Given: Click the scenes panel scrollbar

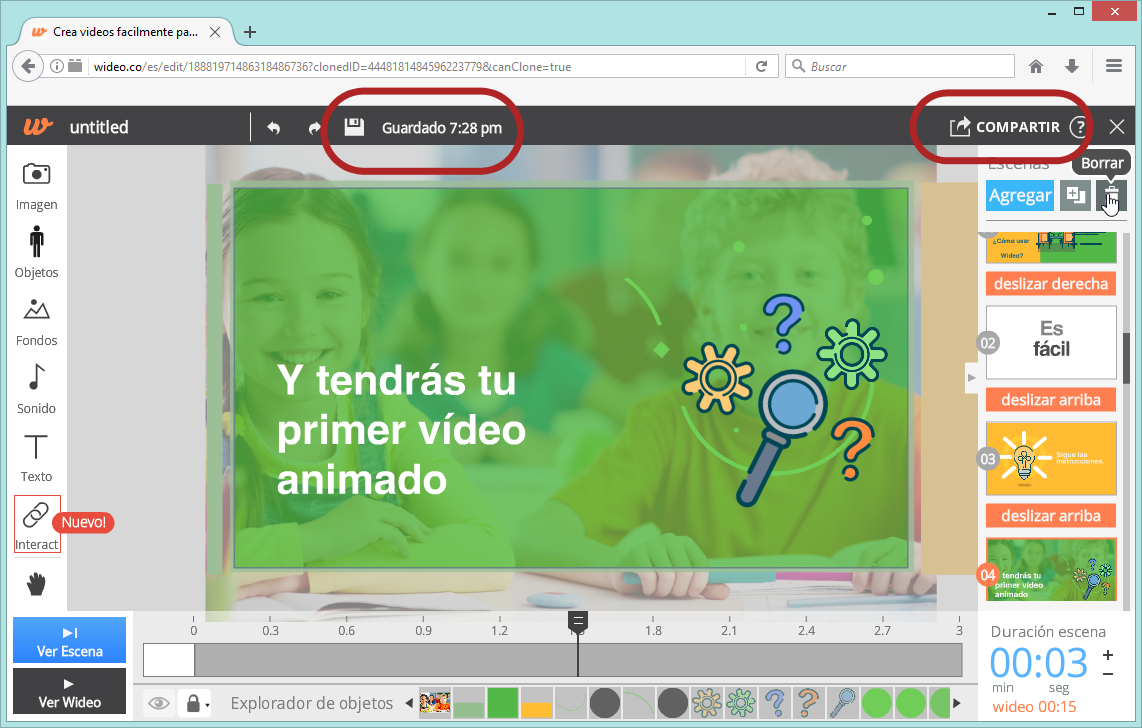Looking at the screenshot, I should [x=1127, y=357].
